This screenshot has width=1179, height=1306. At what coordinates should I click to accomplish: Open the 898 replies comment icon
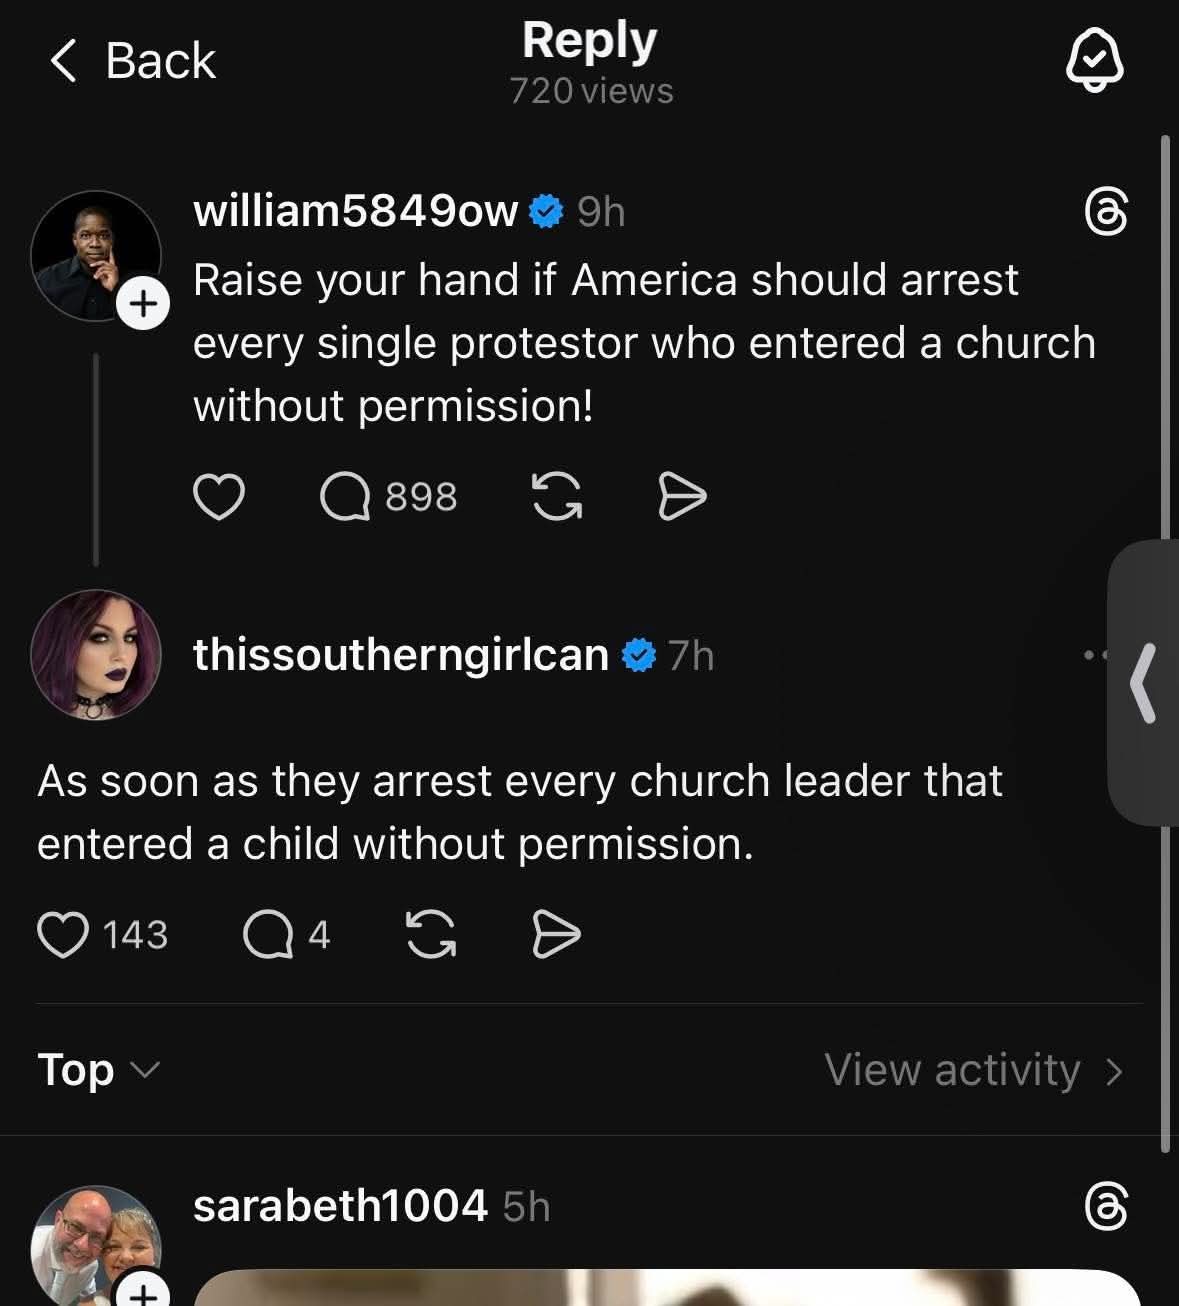[388, 497]
